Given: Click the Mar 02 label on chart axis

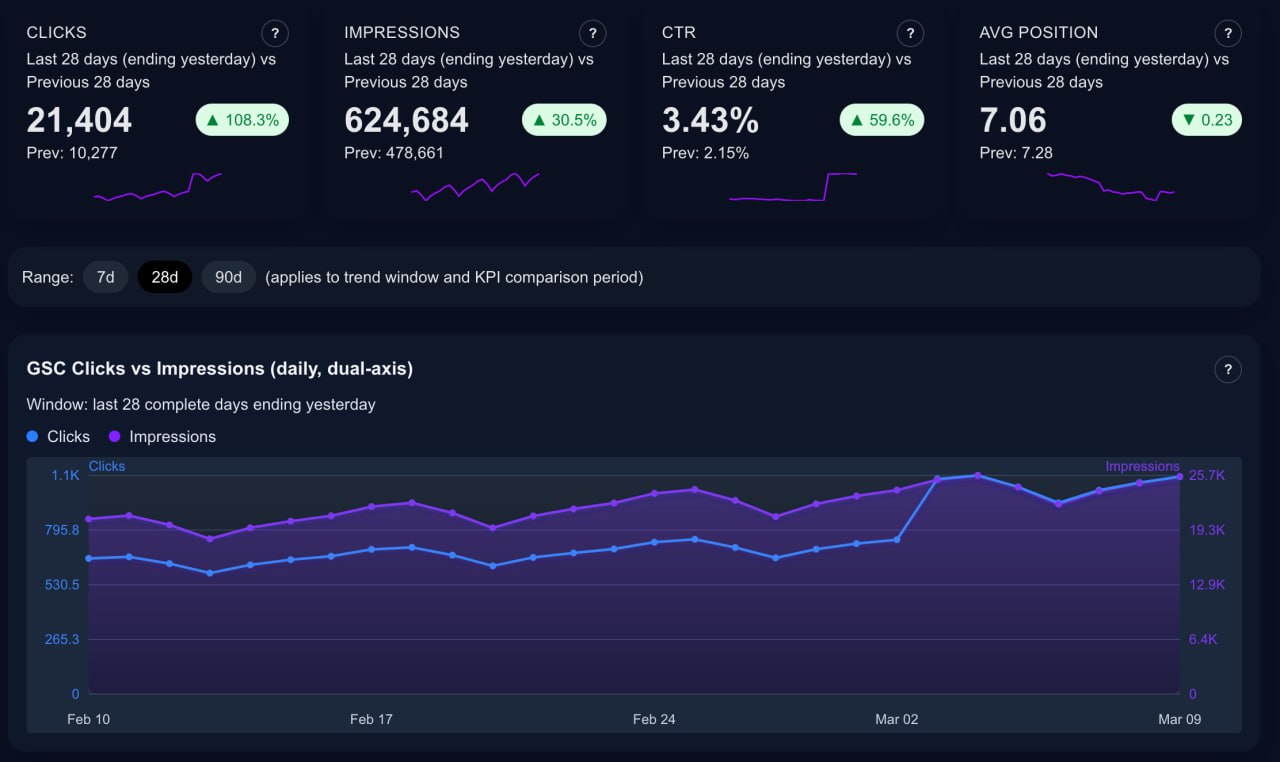Looking at the screenshot, I should click(896, 719).
